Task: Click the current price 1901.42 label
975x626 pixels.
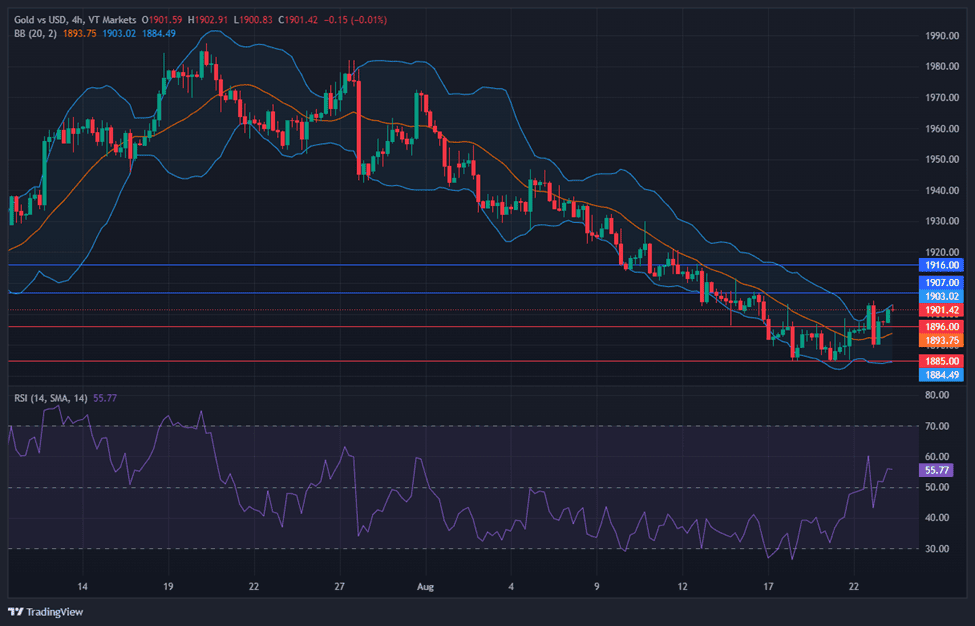Action: pos(940,311)
